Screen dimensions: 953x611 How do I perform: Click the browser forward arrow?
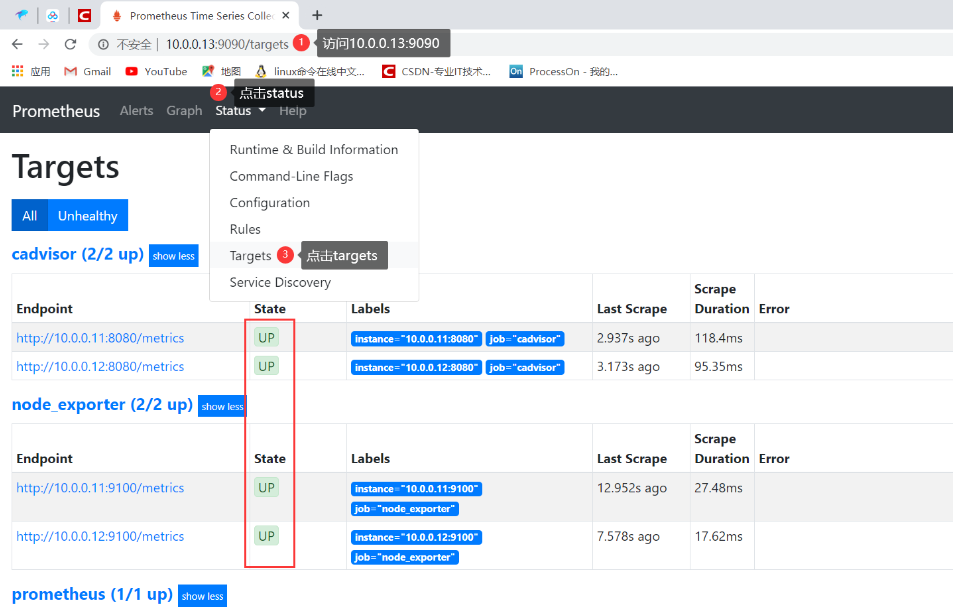tap(44, 44)
